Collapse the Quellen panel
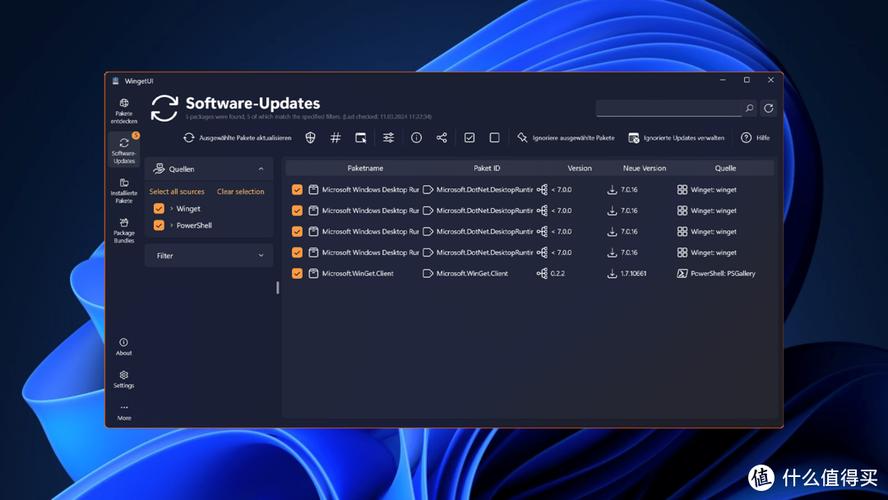The width and height of the screenshot is (888, 500). point(261,169)
